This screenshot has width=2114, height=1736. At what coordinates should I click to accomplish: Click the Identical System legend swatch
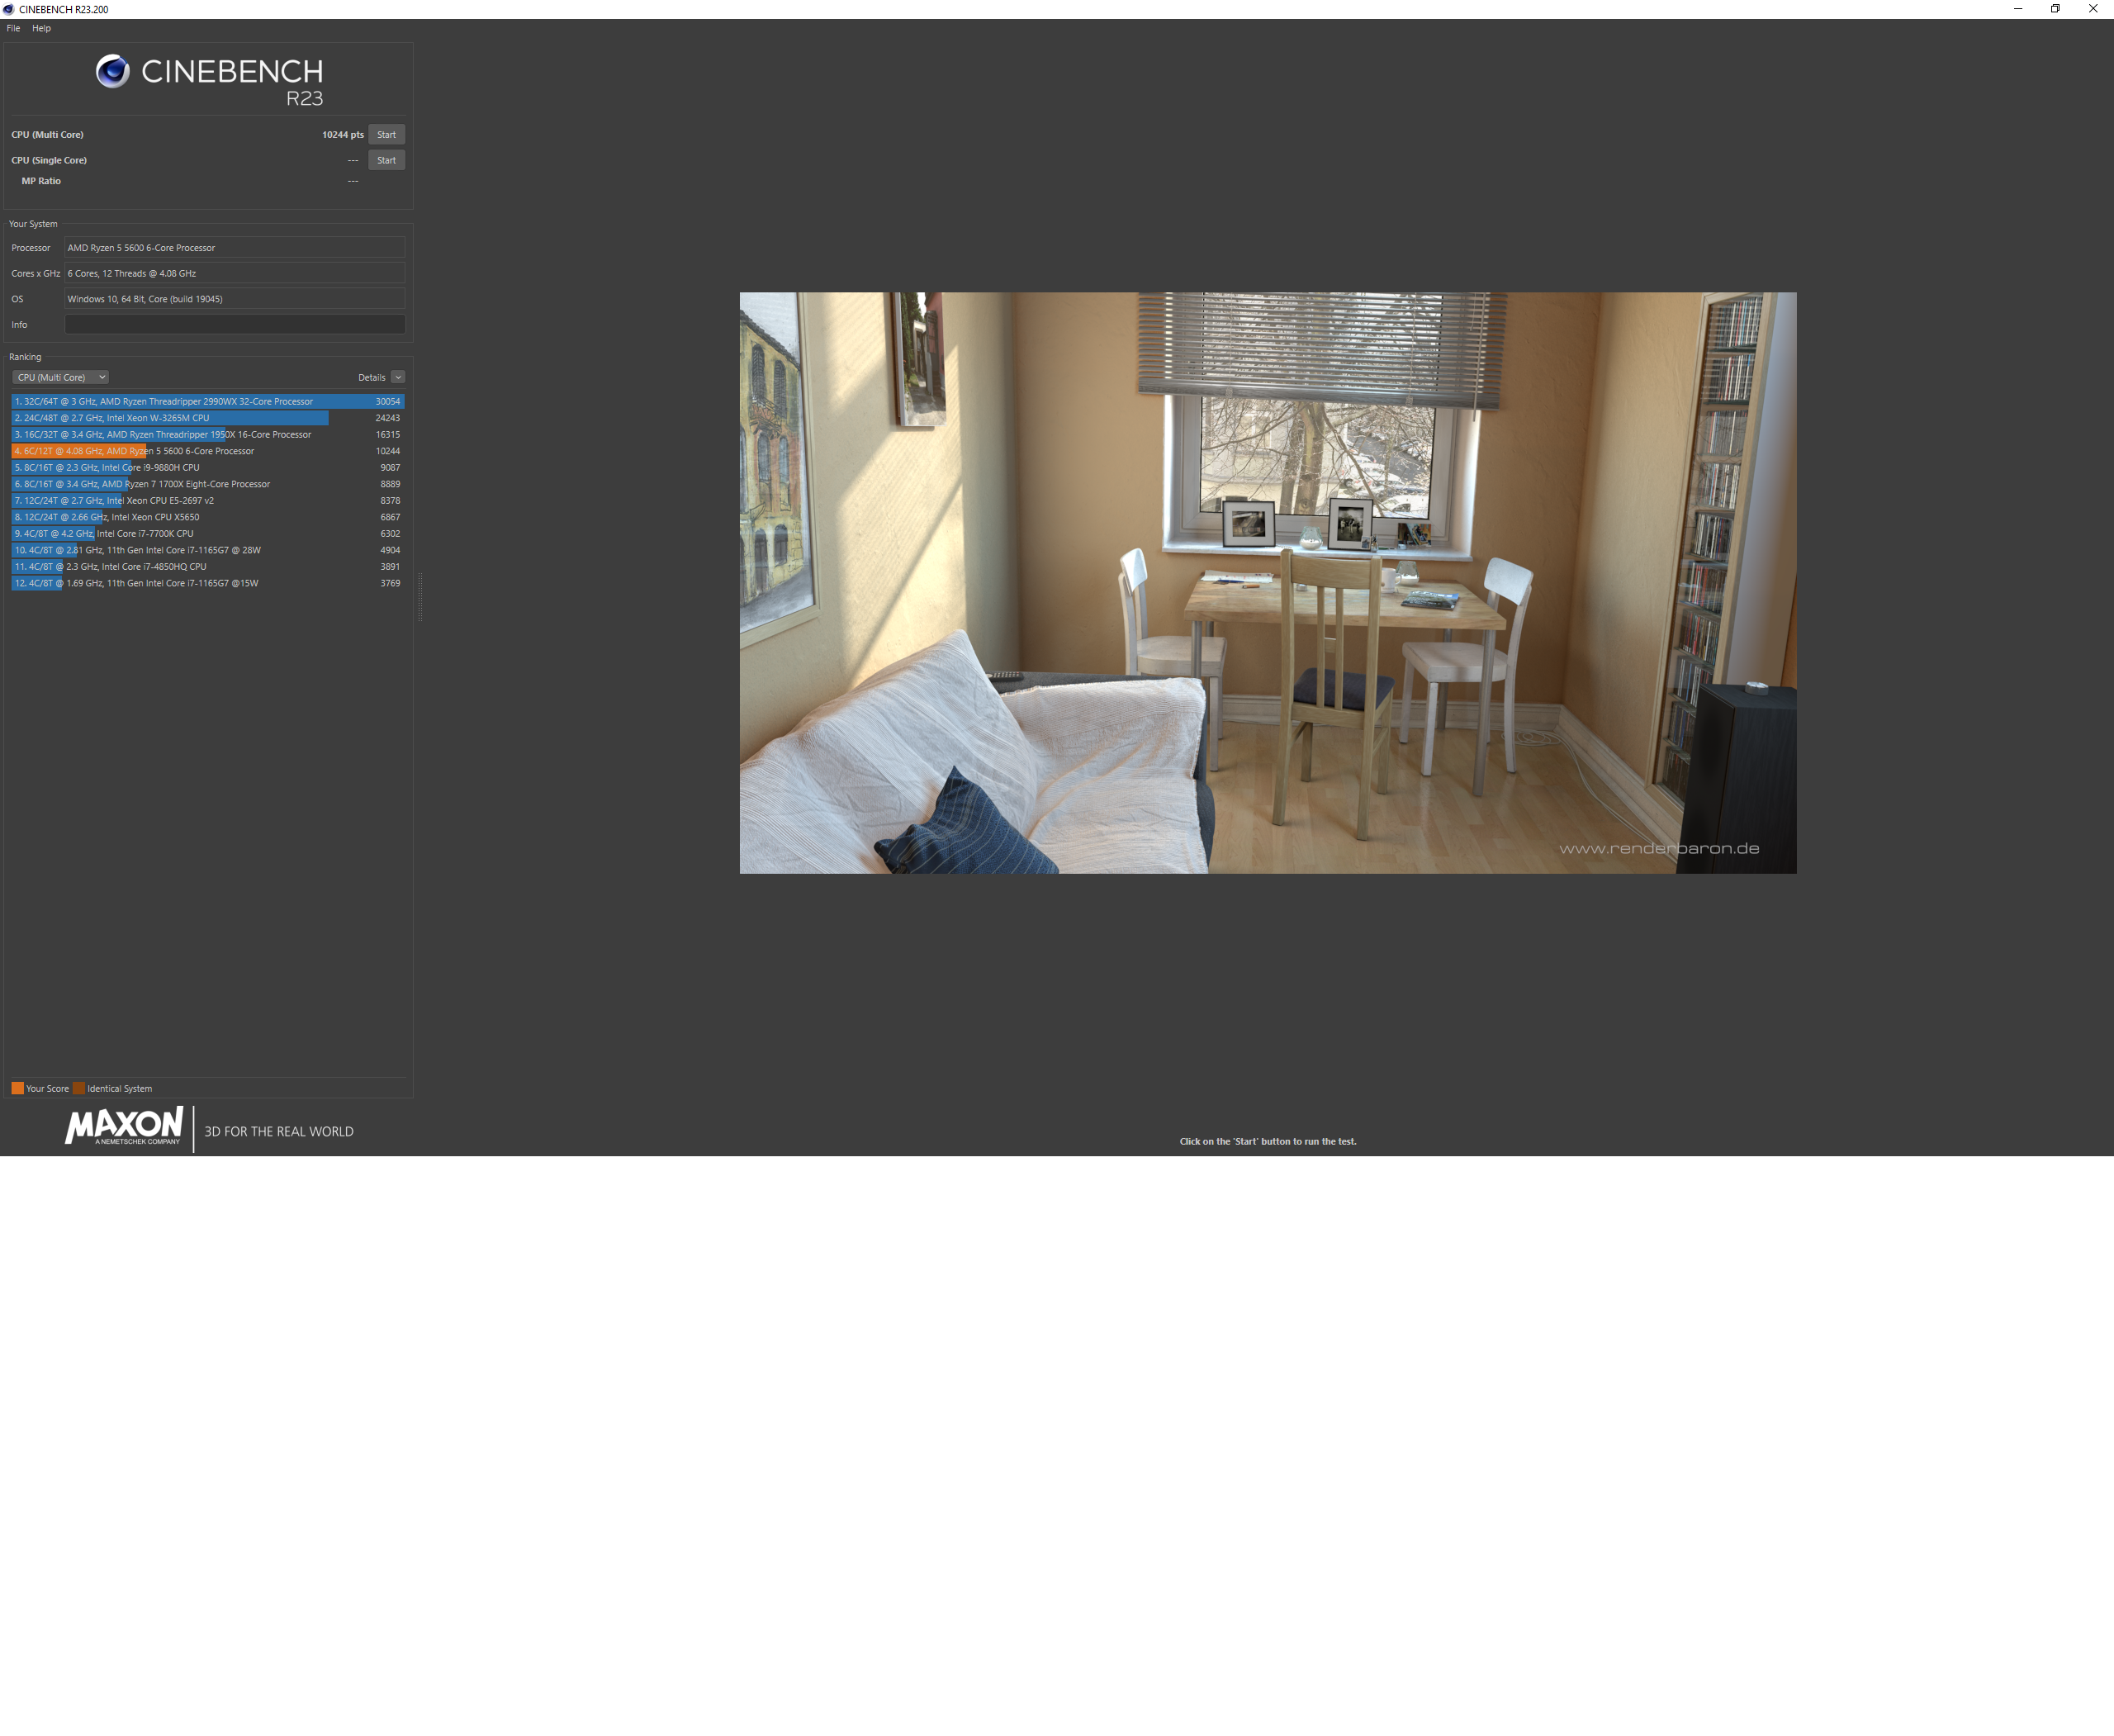point(79,1088)
